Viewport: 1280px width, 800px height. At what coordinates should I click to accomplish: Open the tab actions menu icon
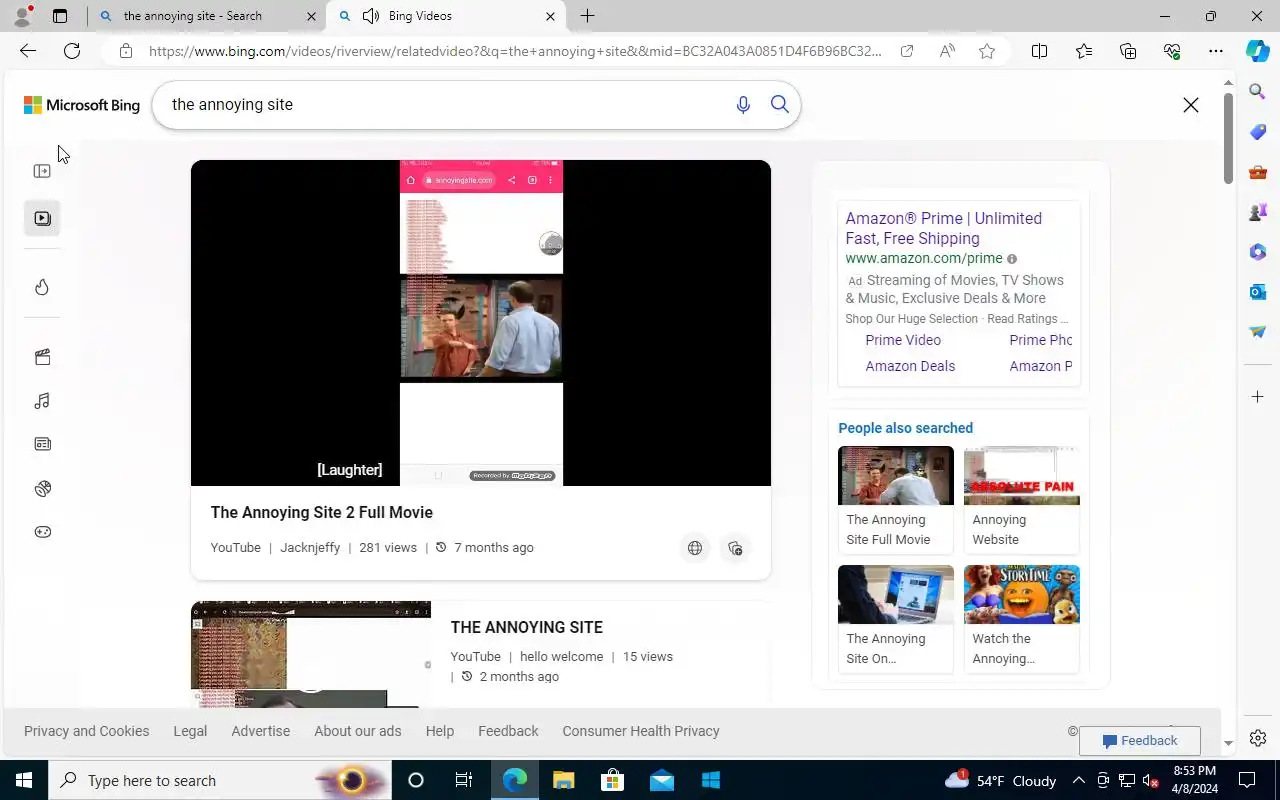click(60, 16)
